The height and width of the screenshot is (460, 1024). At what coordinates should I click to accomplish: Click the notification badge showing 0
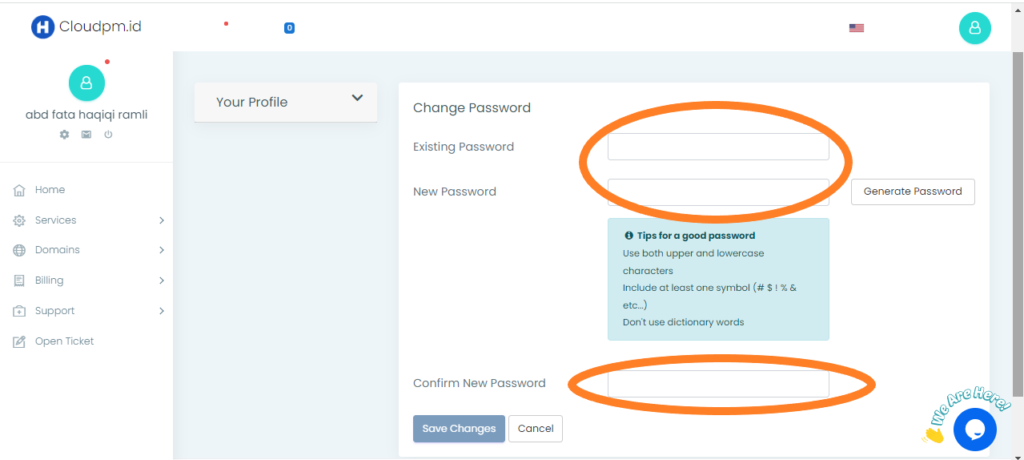coord(289,28)
